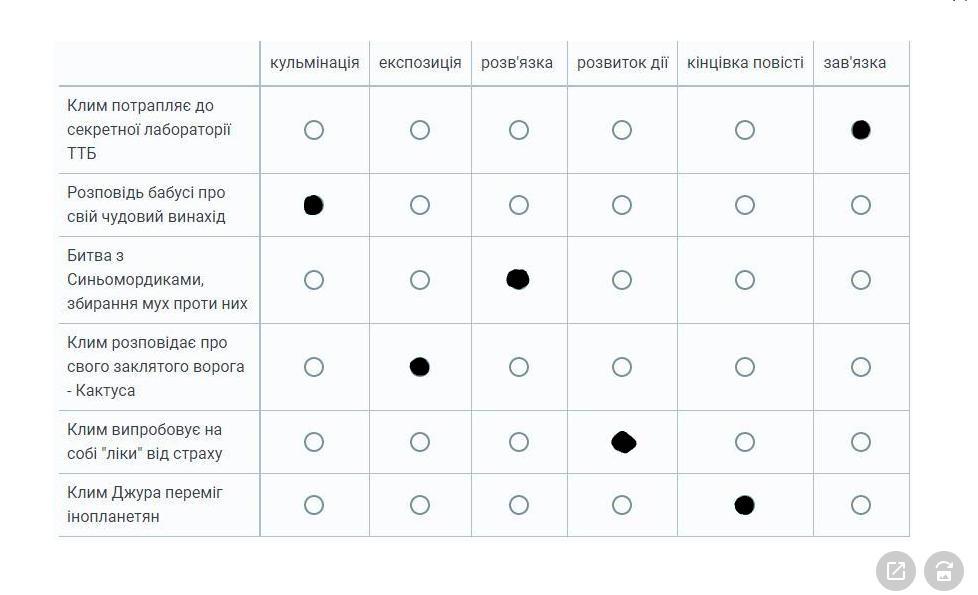Select кульмінація for Клим потрапляє до секретної лабораторії
Screen dimensions: 978x595
click(x=314, y=130)
